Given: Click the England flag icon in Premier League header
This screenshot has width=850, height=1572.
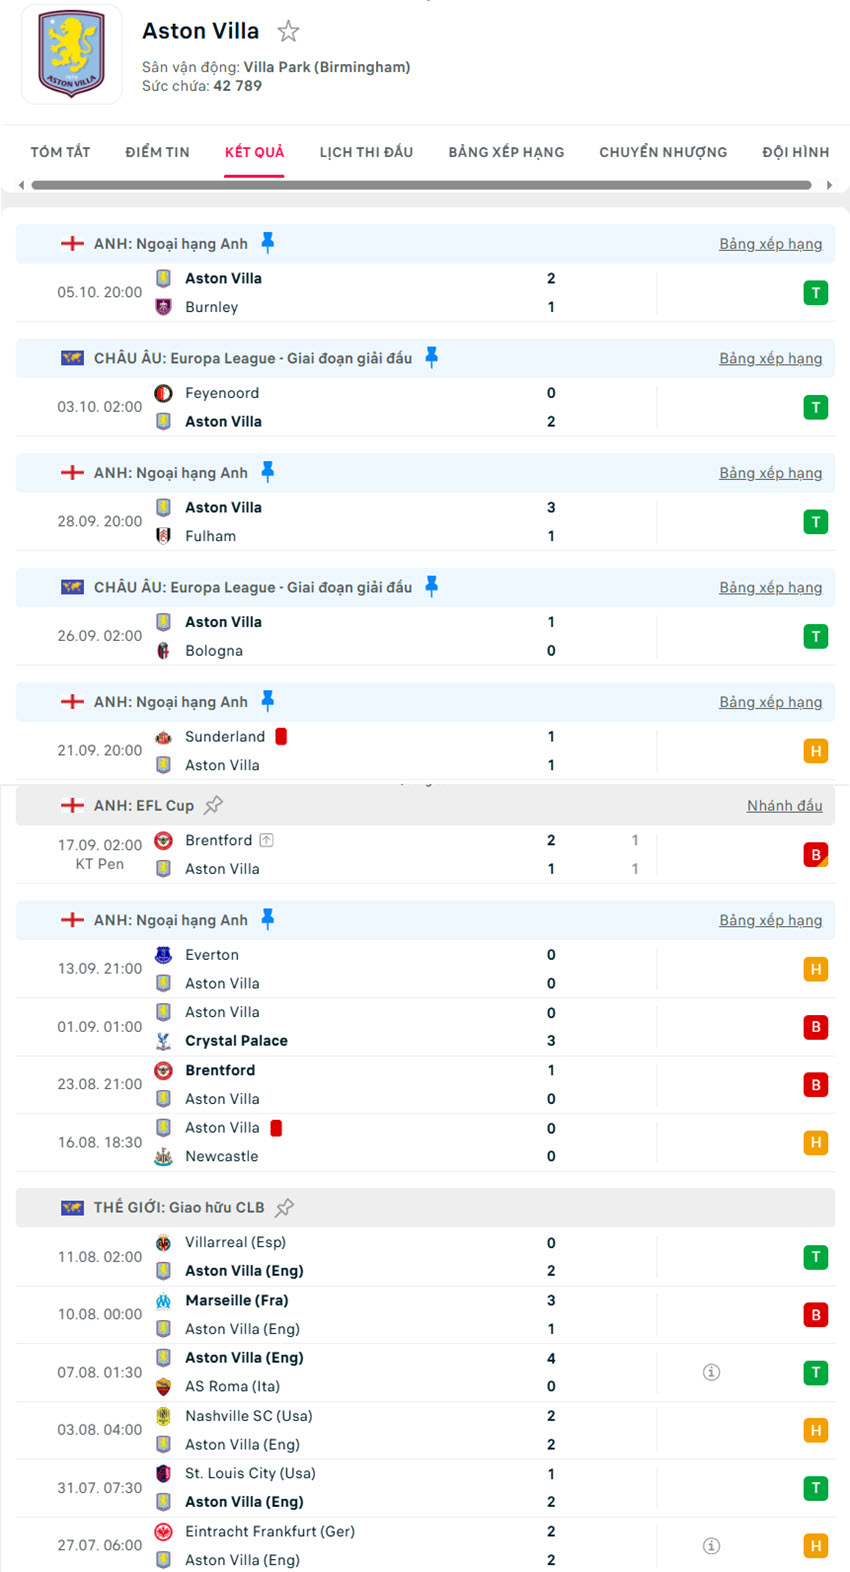Looking at the screenshot, I should pos(72,243).
